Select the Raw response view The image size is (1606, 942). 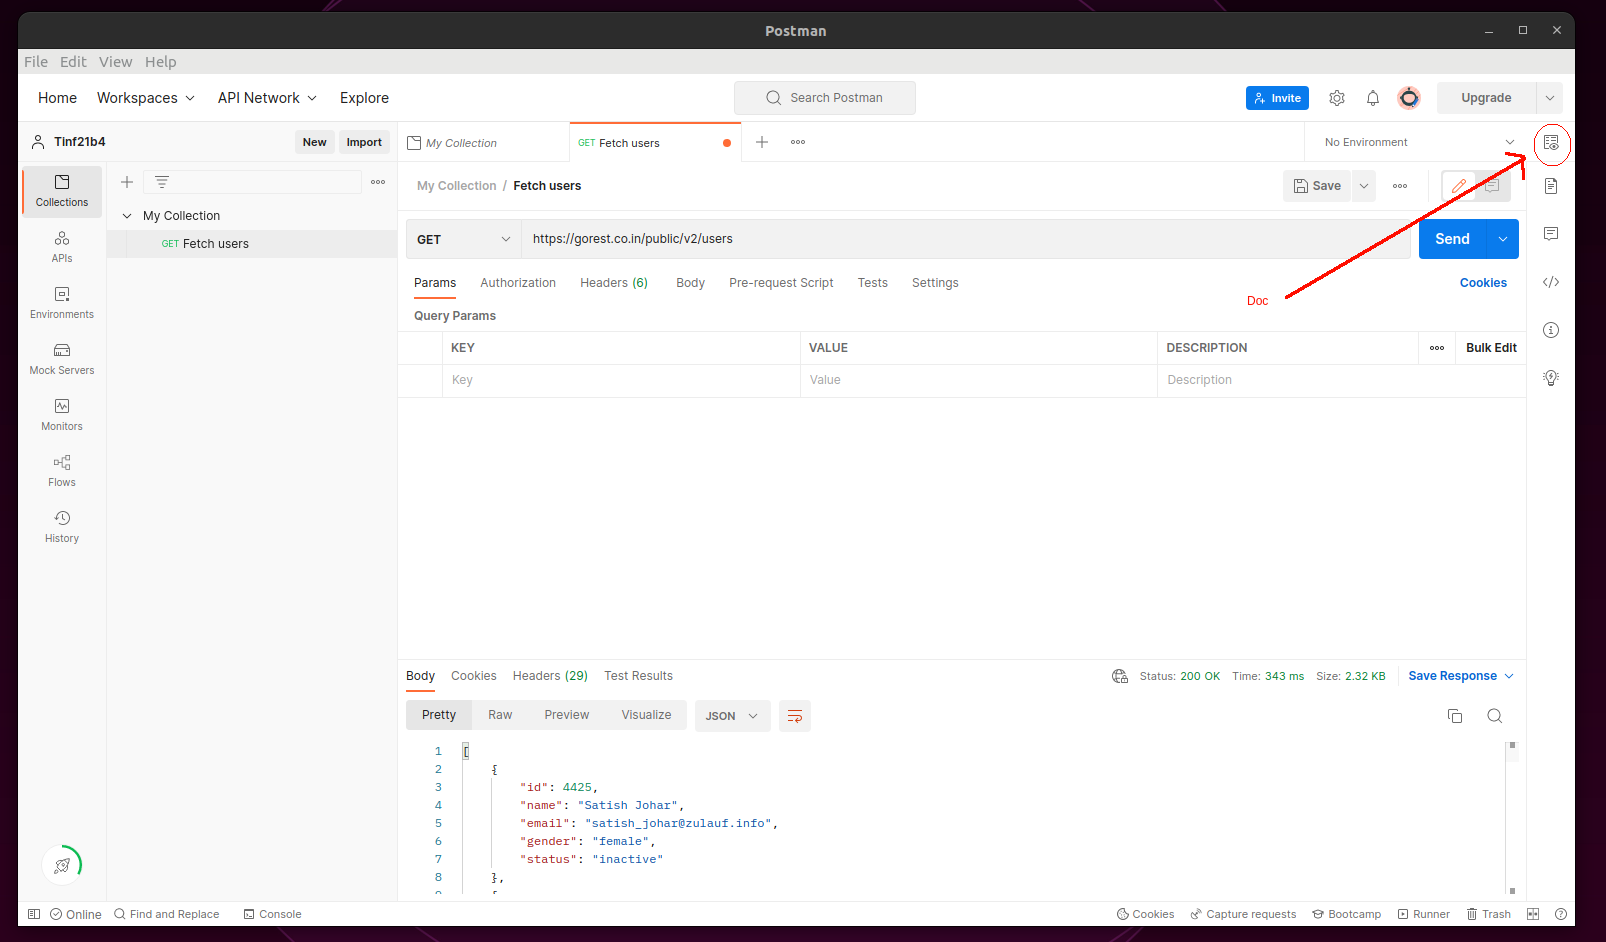coord(500,715)
